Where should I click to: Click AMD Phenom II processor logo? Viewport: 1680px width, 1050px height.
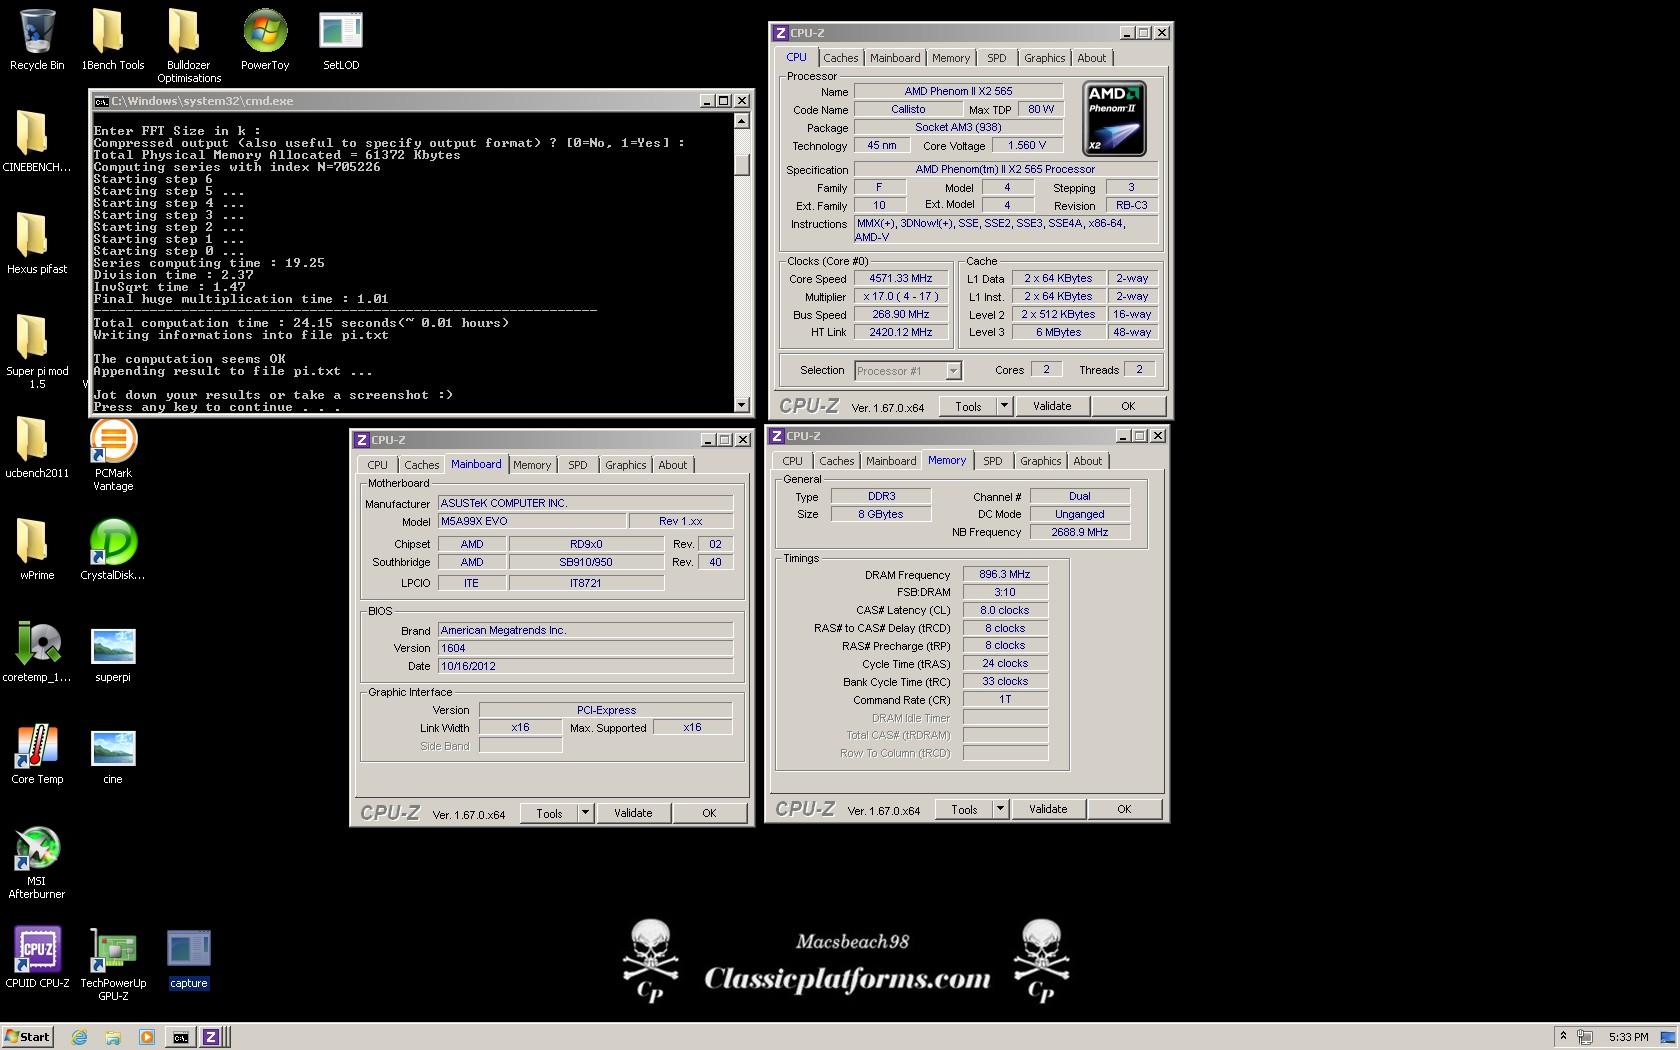click(1115, 119)
